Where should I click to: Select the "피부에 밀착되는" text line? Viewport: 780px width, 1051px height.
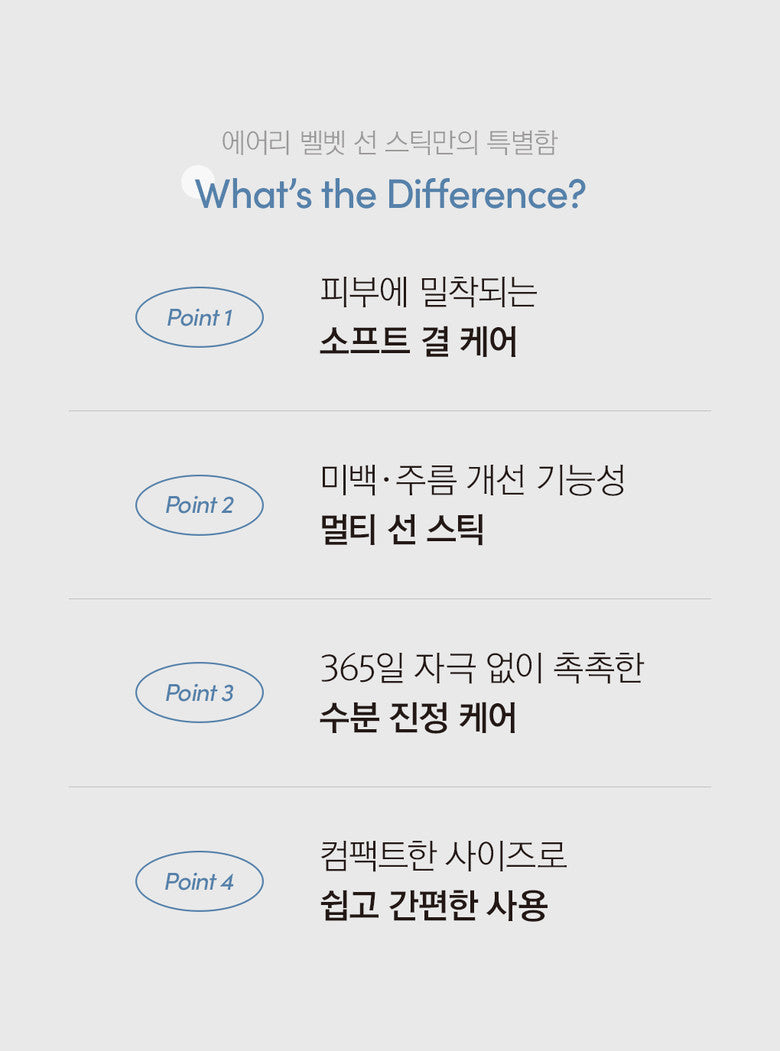428,292
